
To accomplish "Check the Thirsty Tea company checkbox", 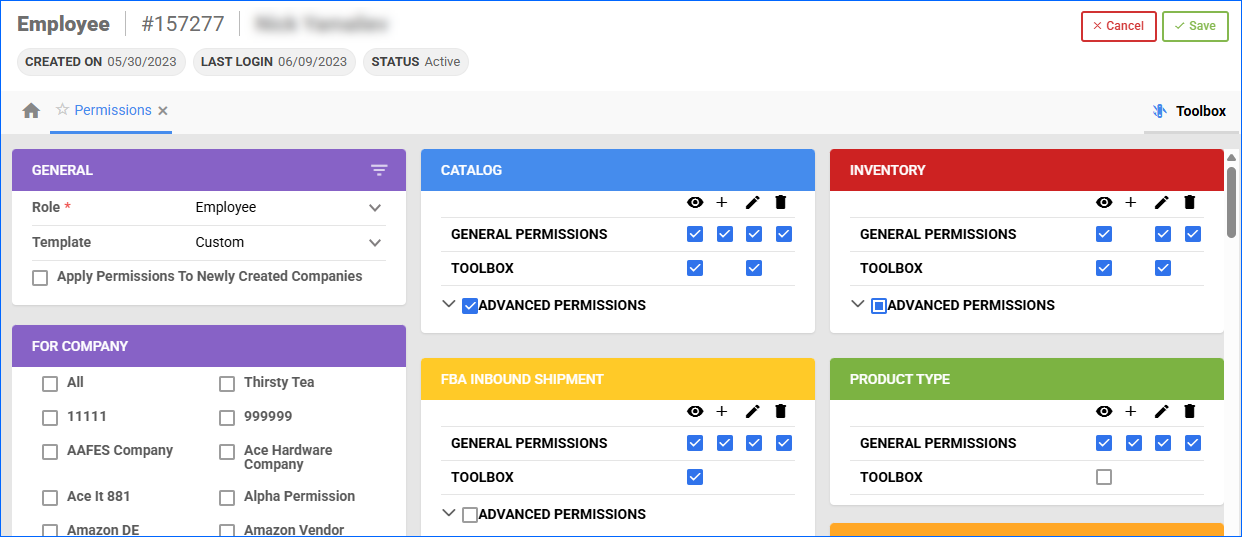I will click(227, 384).
